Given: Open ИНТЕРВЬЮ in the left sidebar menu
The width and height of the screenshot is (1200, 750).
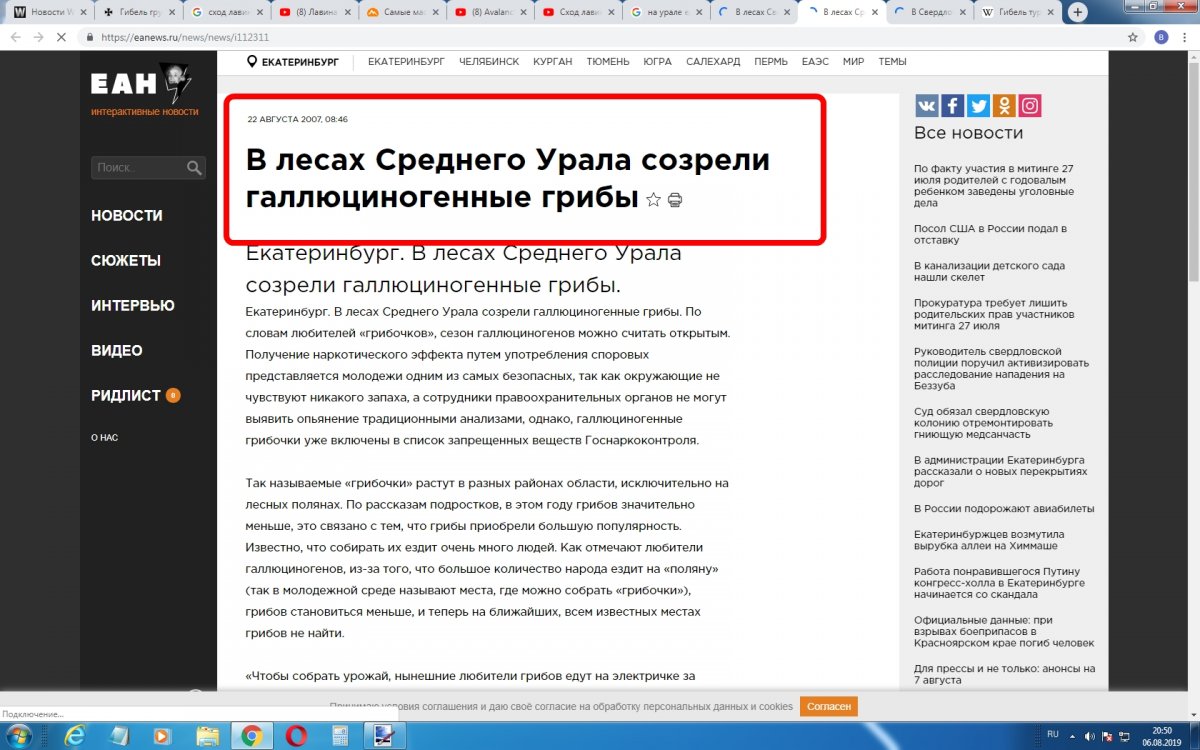Looking at the screenshot, I should pos(132,306).
